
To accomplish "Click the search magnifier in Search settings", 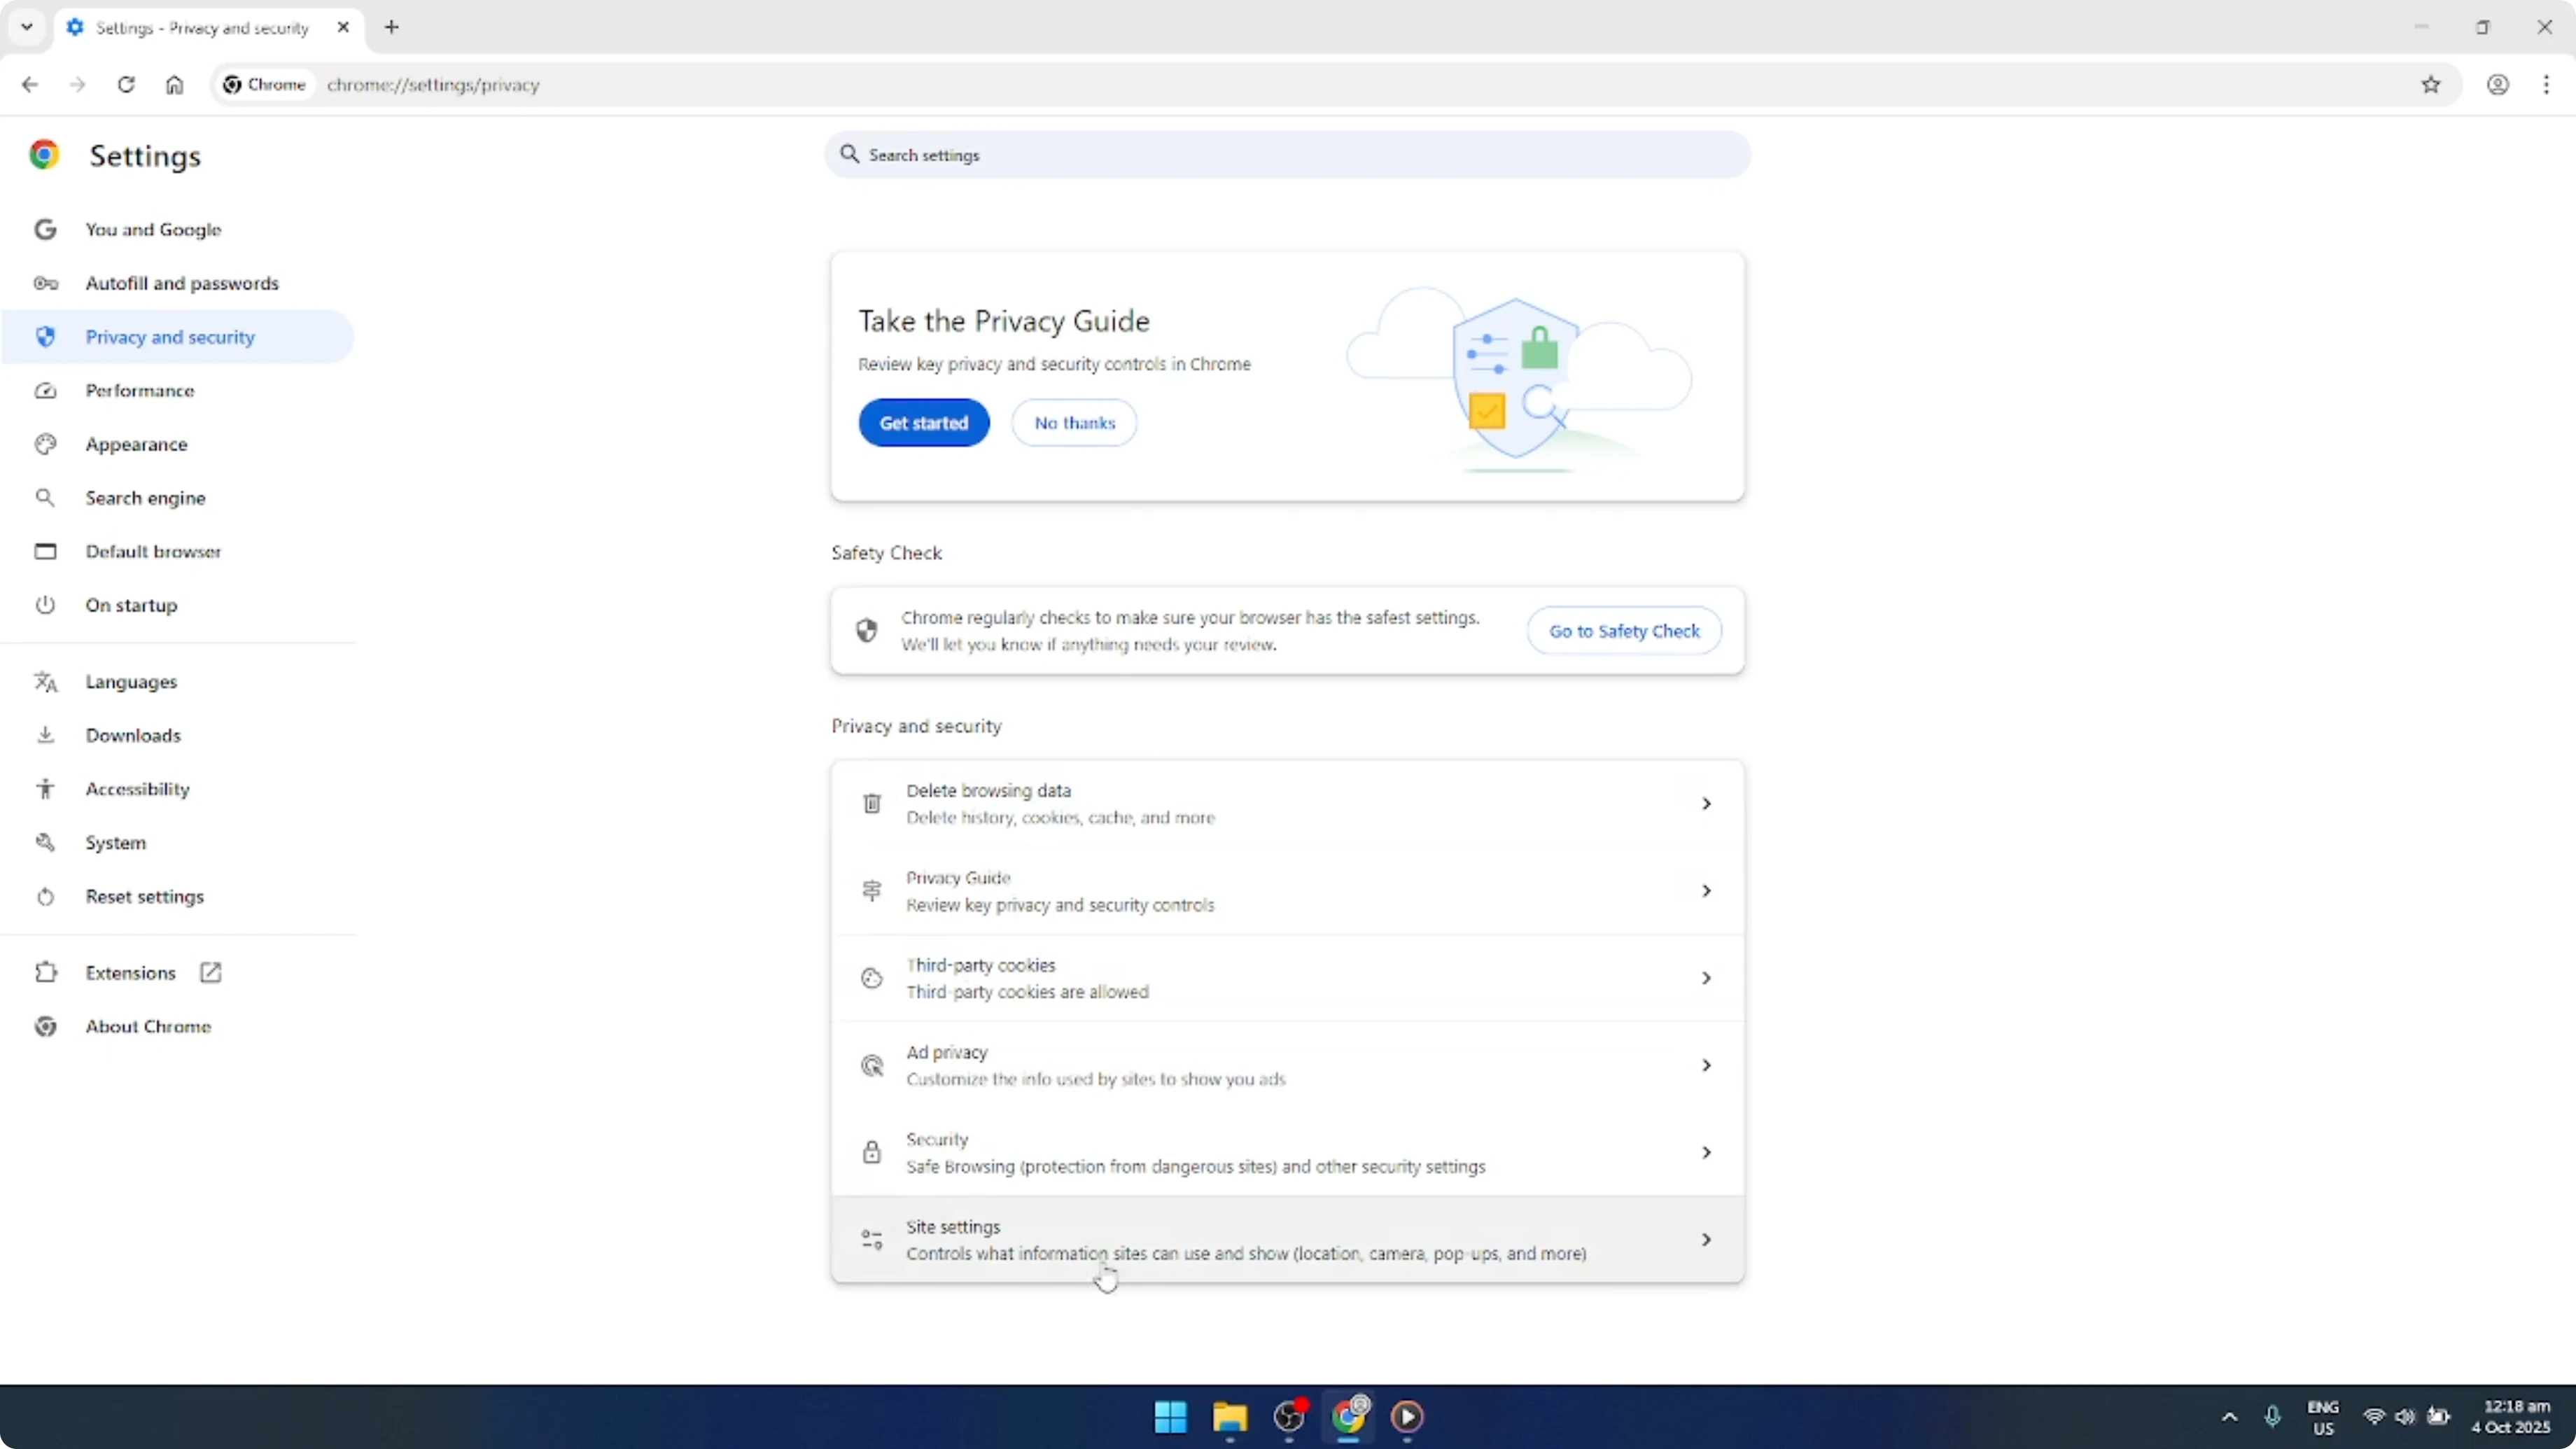I will pos(849,155).
